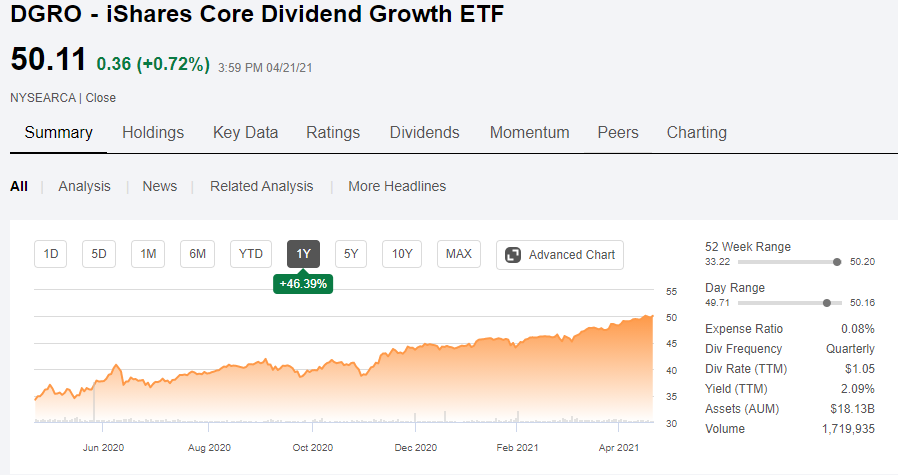898x475 pixels.
Task: Click the Quarterly dividend frequency value
Action: (x=850, y=349)
